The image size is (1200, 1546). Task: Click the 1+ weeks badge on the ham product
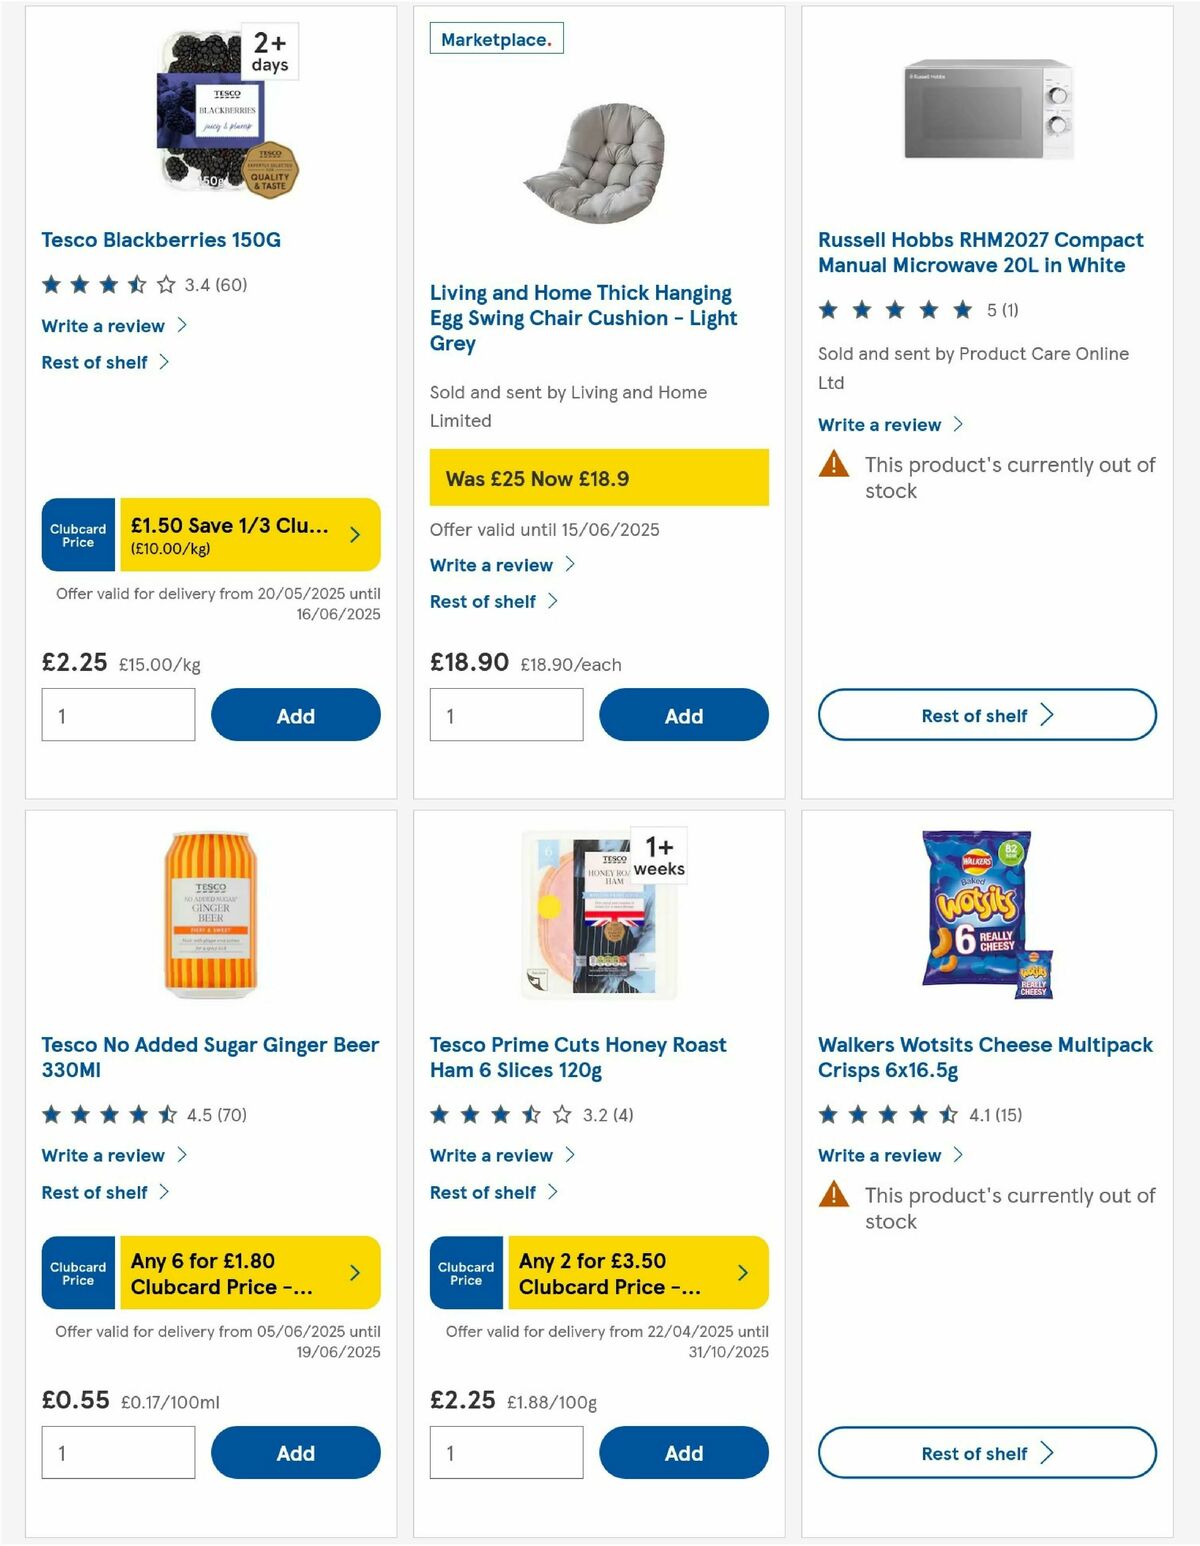pos(659,855)
